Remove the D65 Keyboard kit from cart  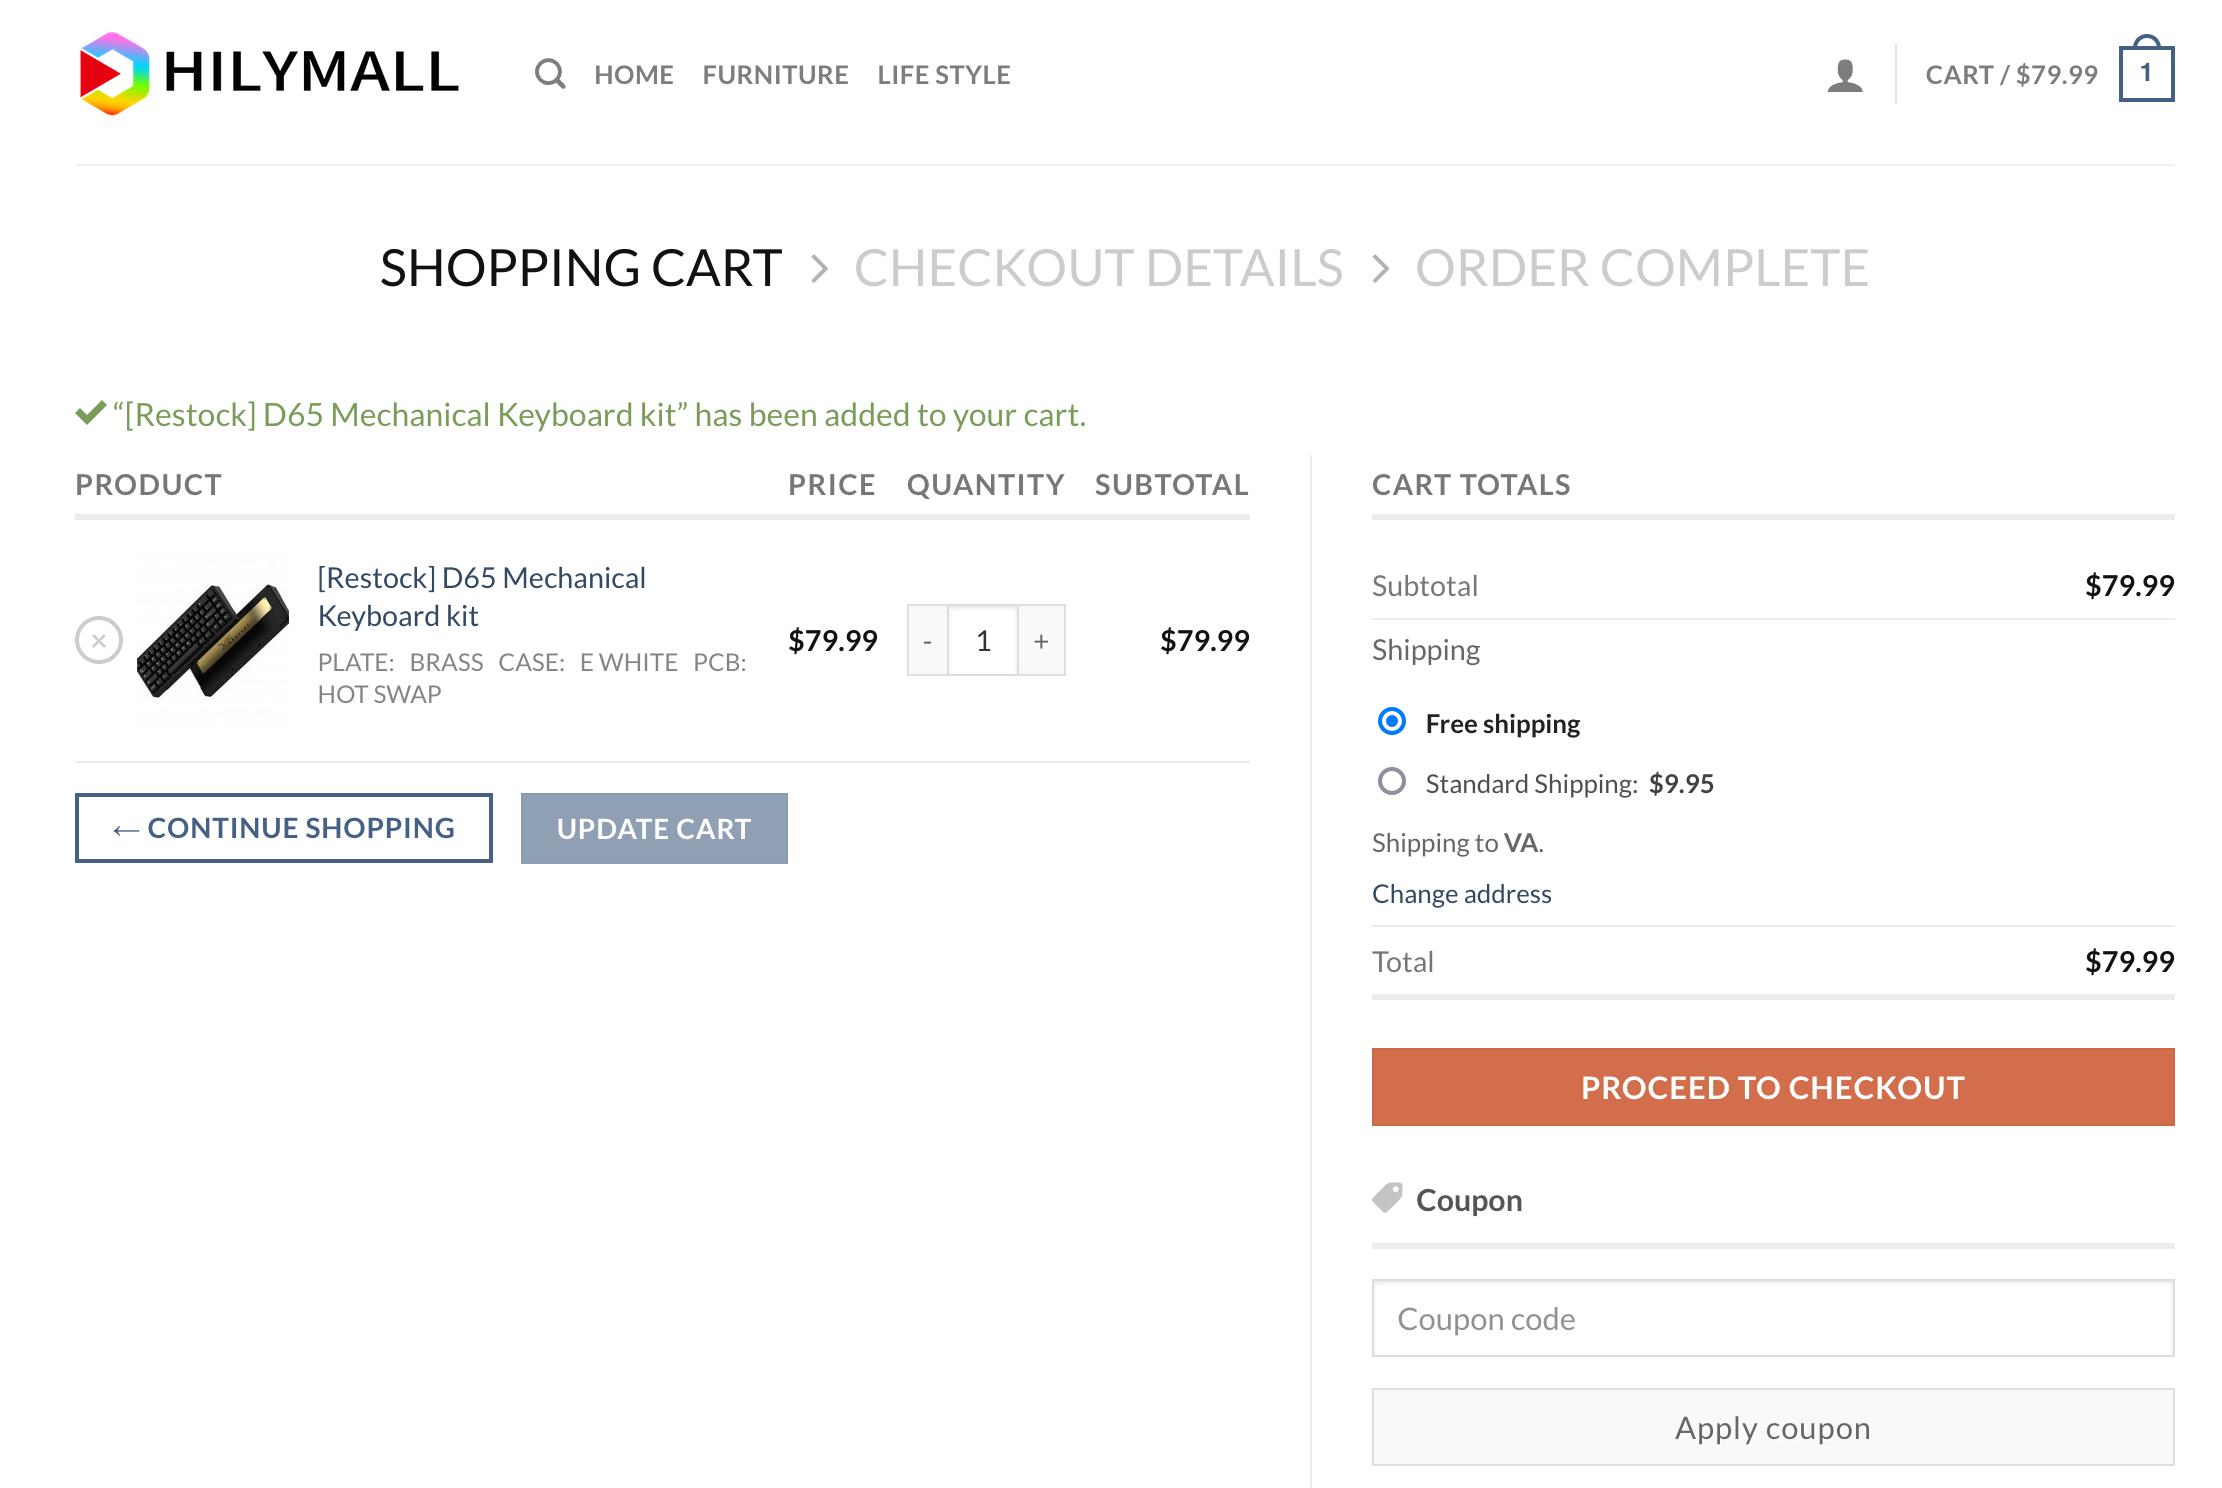point(98,640)
